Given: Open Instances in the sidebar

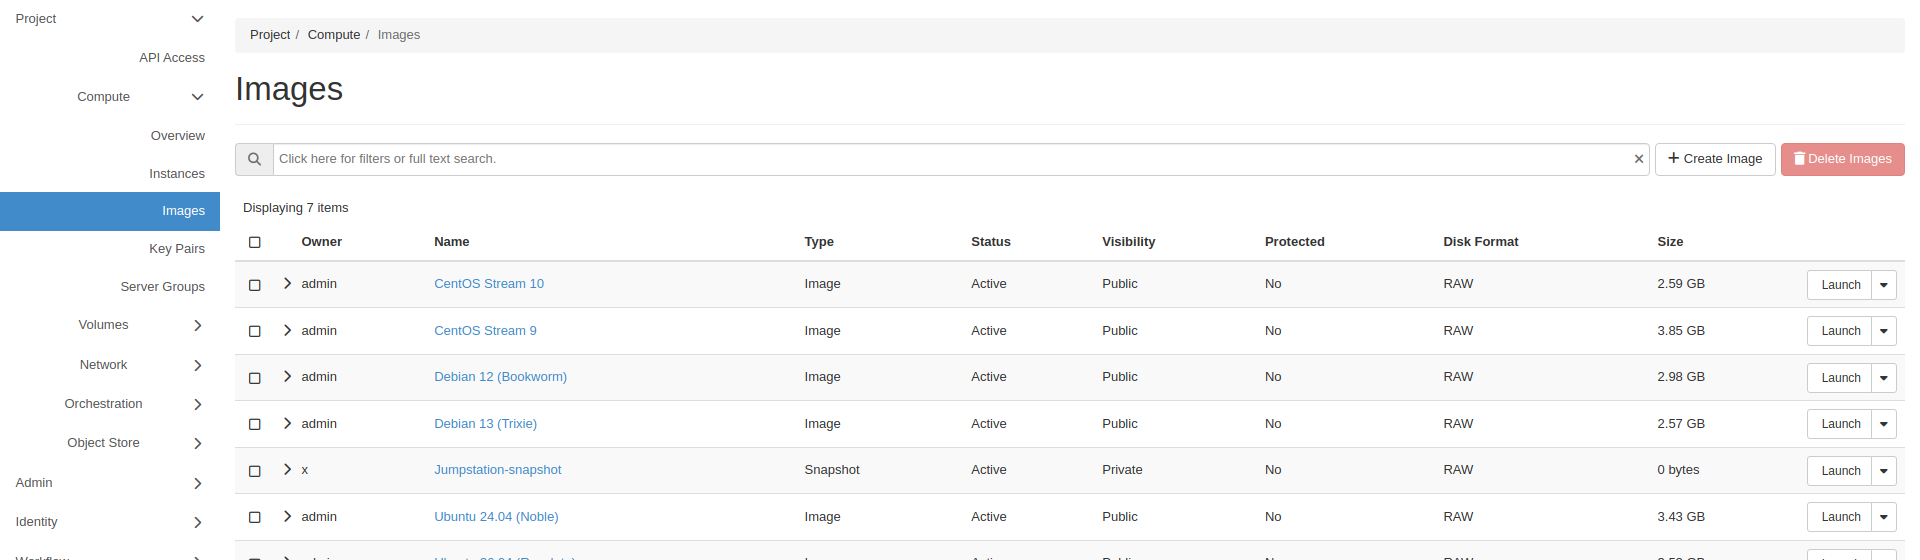Looking at the screenshot, I should coord(177,174).
